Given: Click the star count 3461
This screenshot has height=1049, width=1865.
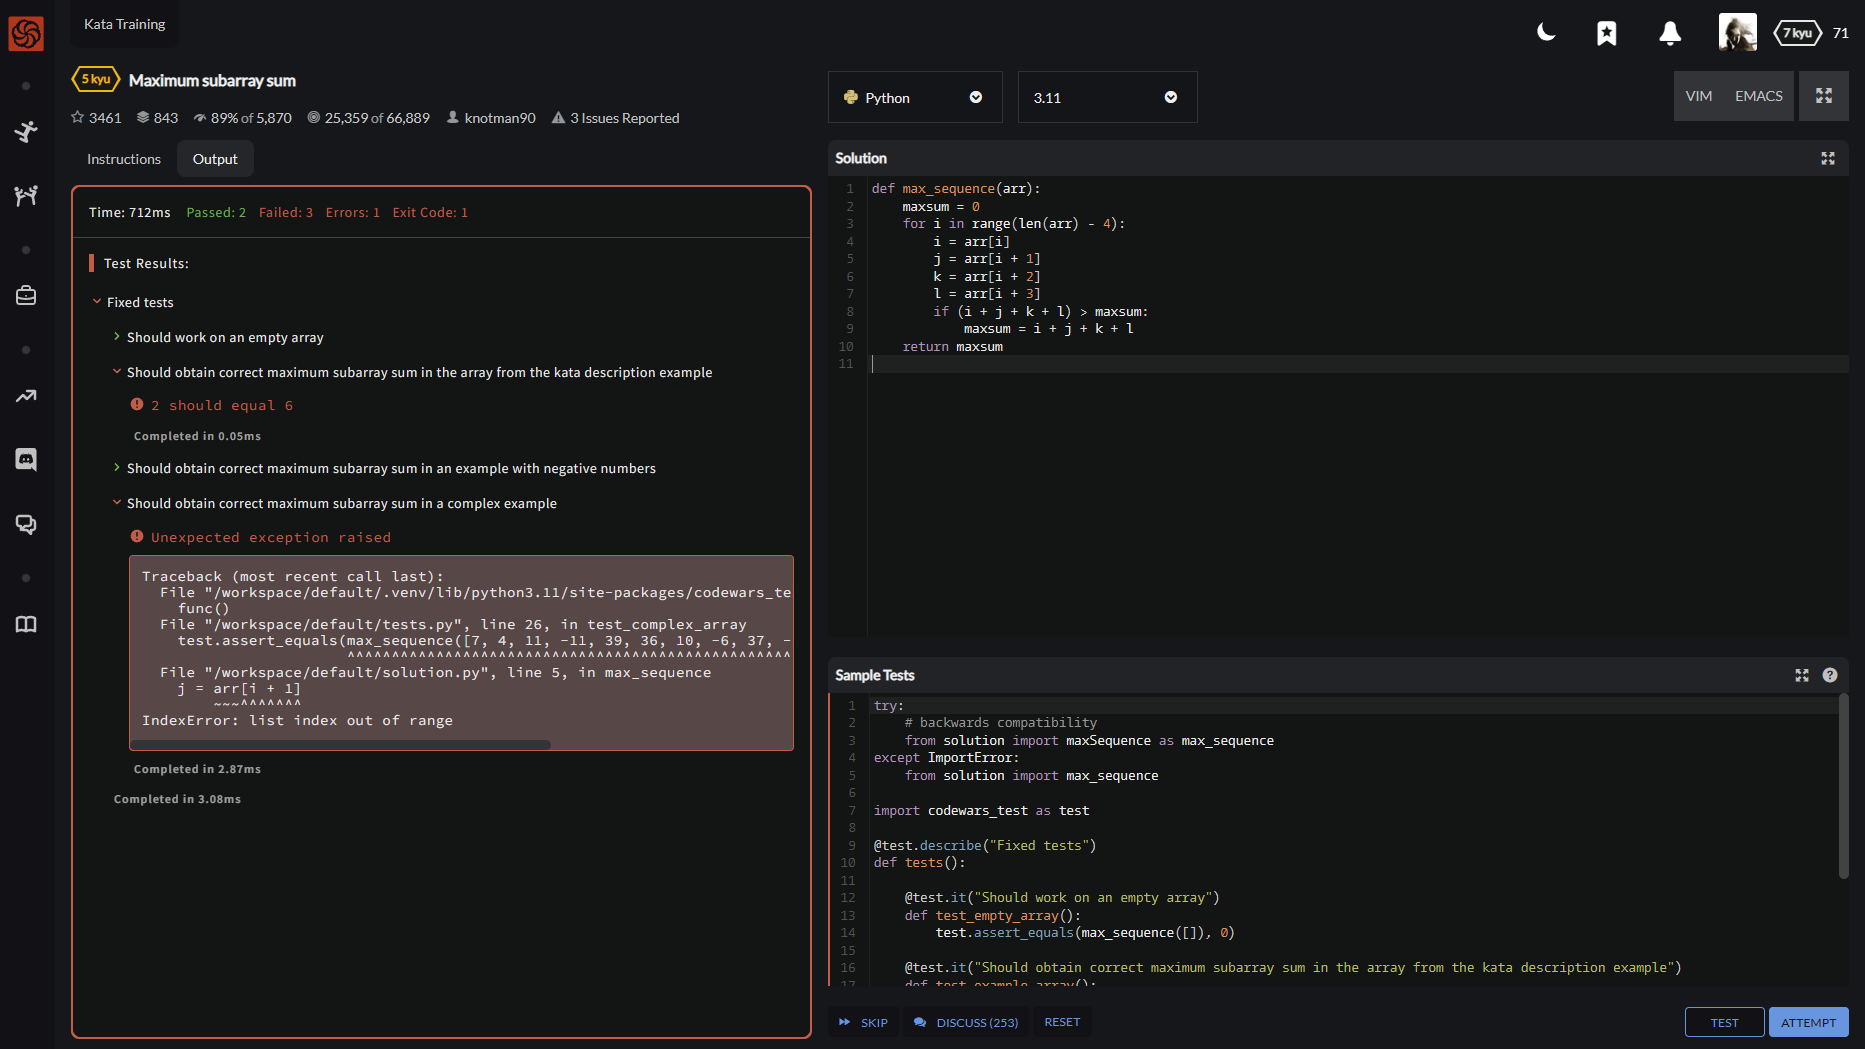Looking at the screenshot, I should [96, 118].
